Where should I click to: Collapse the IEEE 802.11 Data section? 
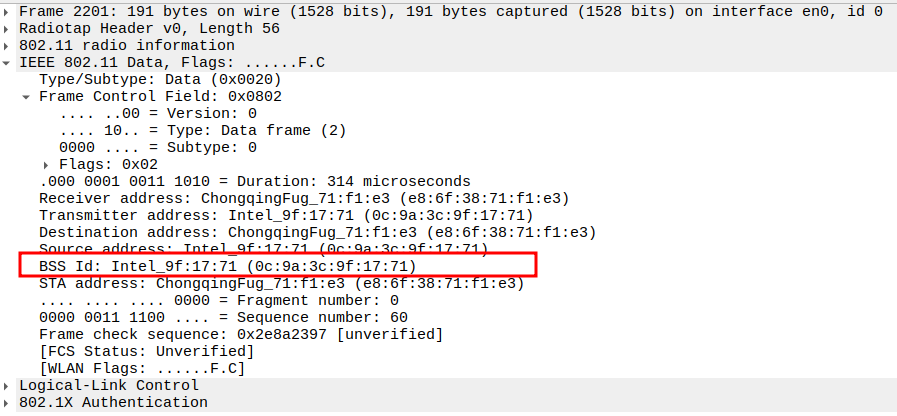(x=9, y=63)
